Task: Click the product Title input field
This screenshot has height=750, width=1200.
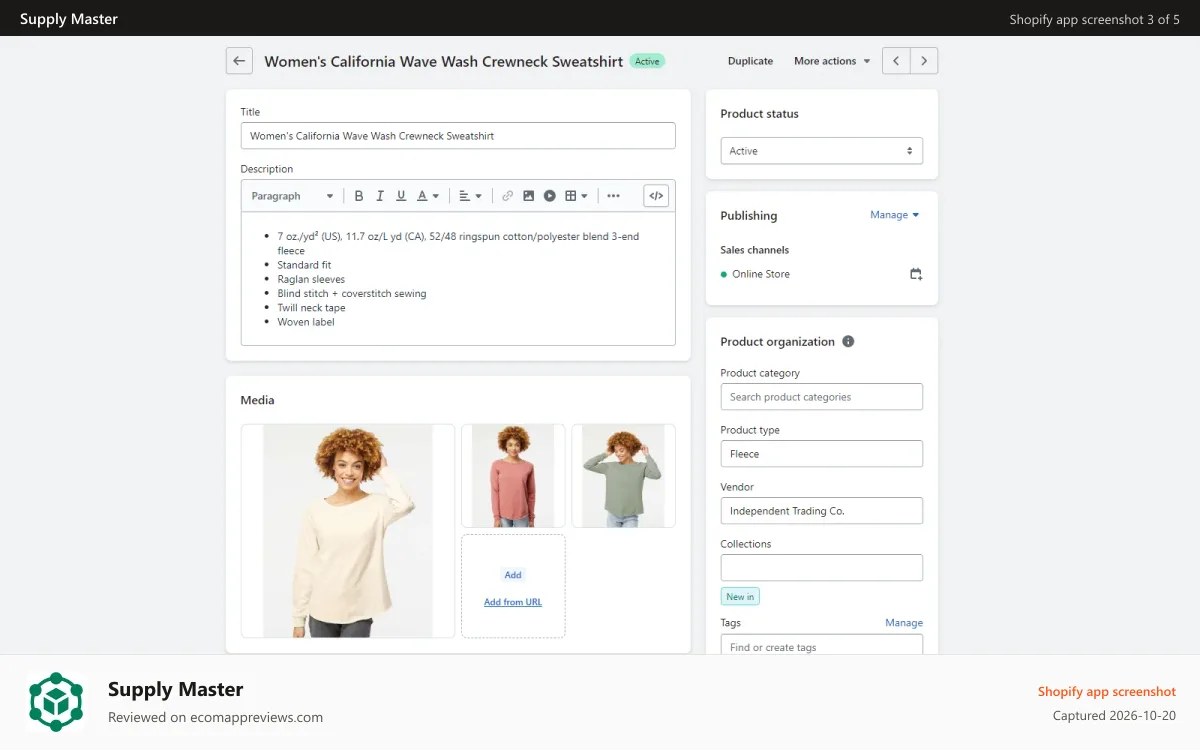Action: (458, 136)
